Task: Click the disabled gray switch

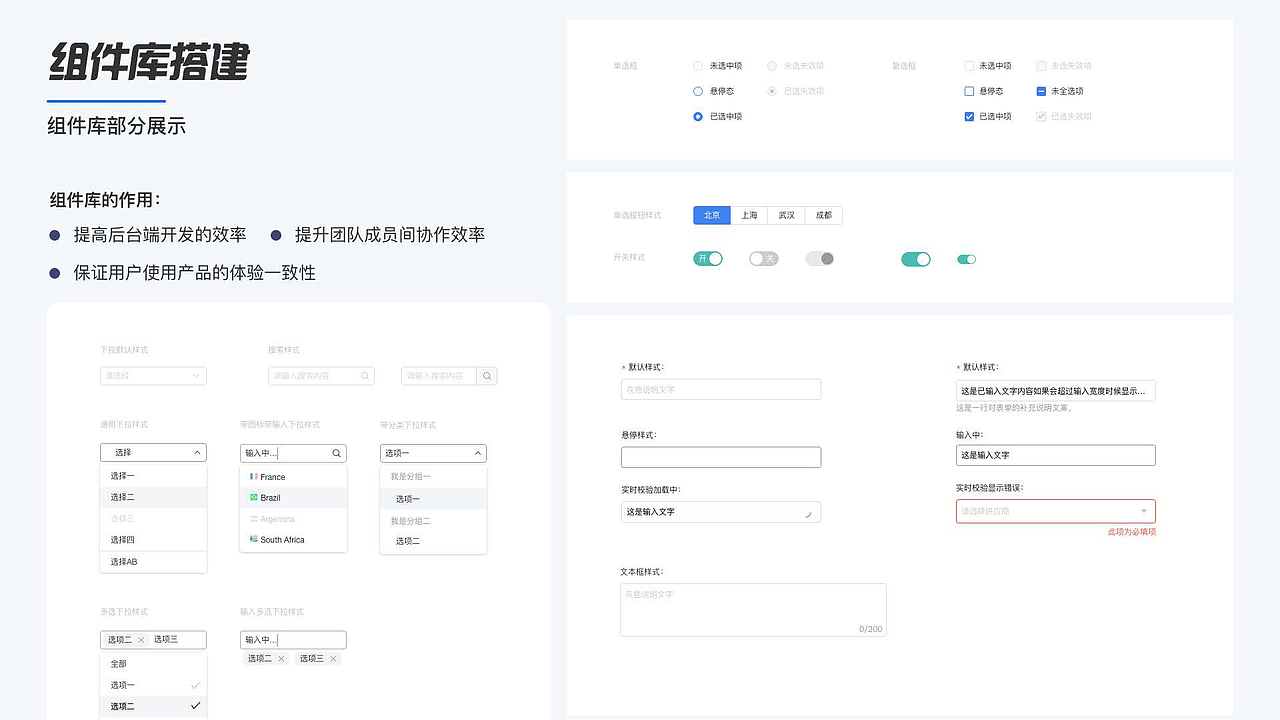Action: (x=820, y=259)
